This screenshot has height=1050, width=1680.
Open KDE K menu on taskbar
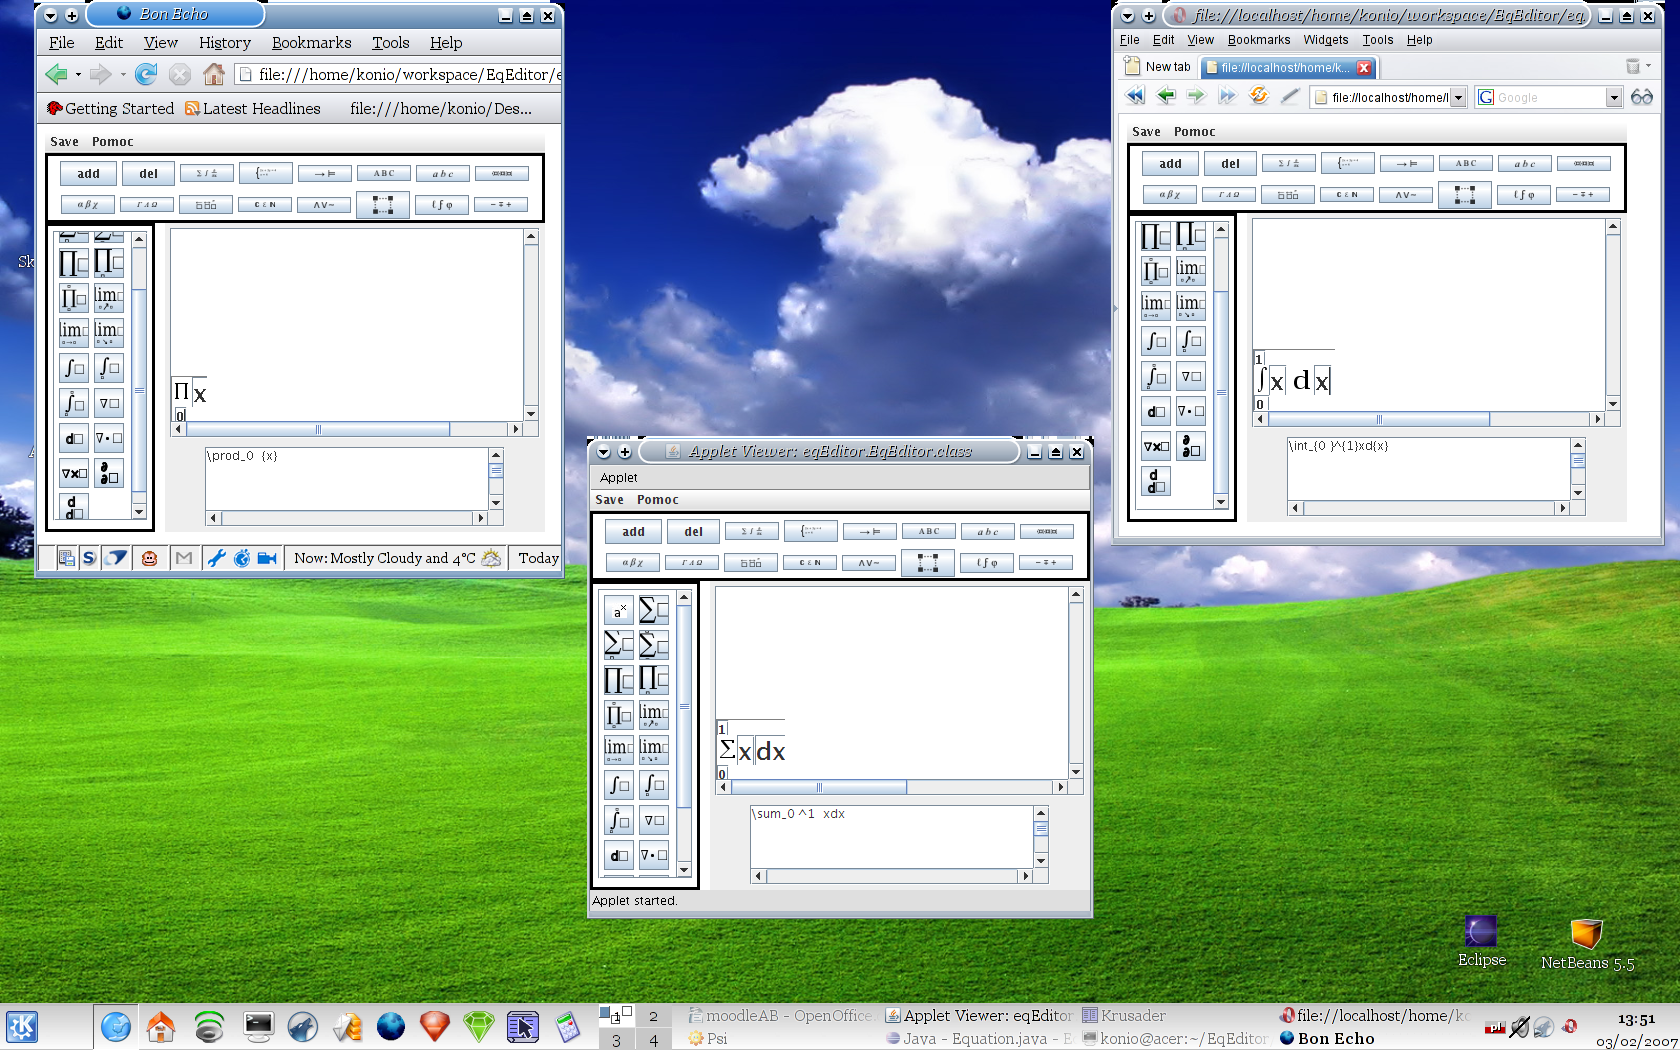(x=22, y=1026)
